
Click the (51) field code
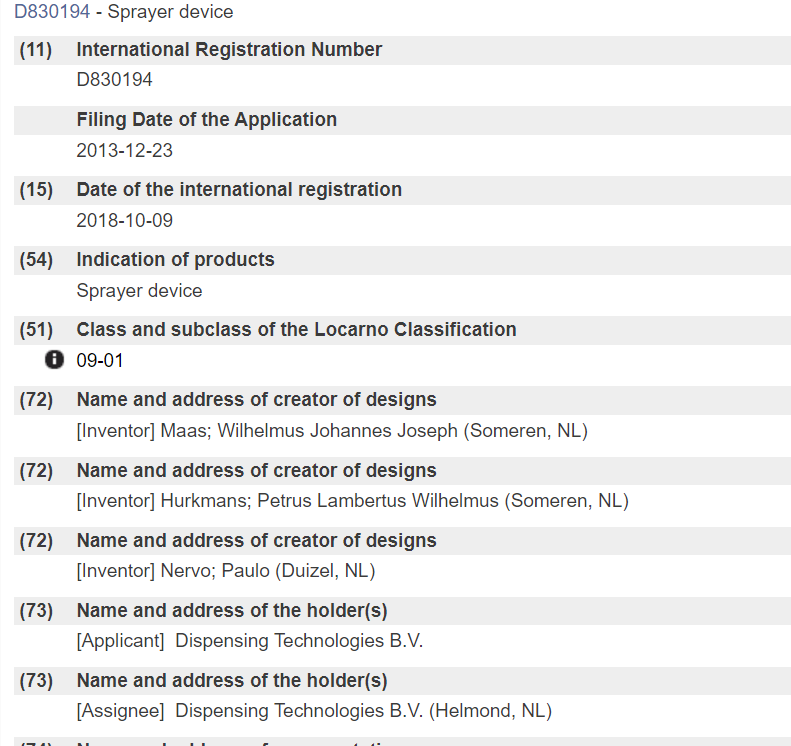(x=36, y=330)
